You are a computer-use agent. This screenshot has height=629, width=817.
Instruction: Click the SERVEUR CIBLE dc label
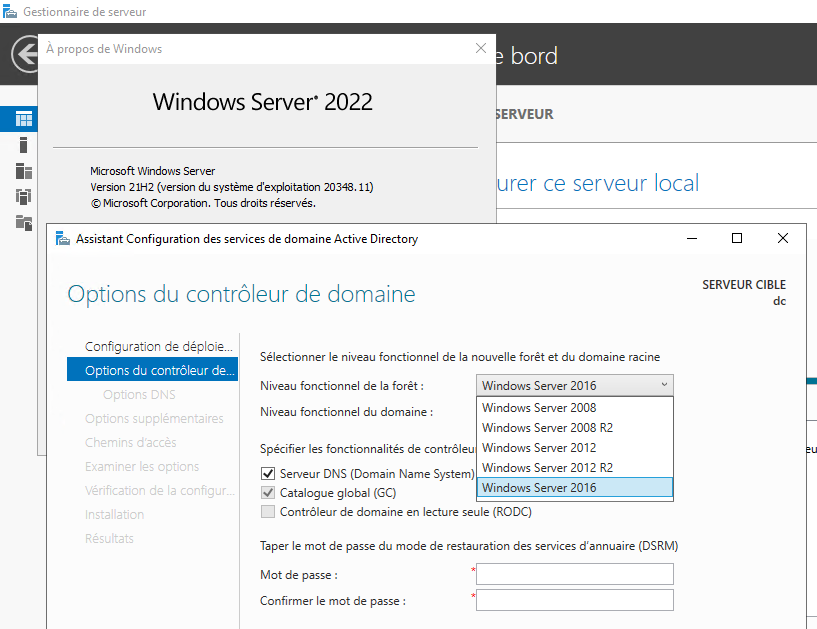tap(744, 292)
